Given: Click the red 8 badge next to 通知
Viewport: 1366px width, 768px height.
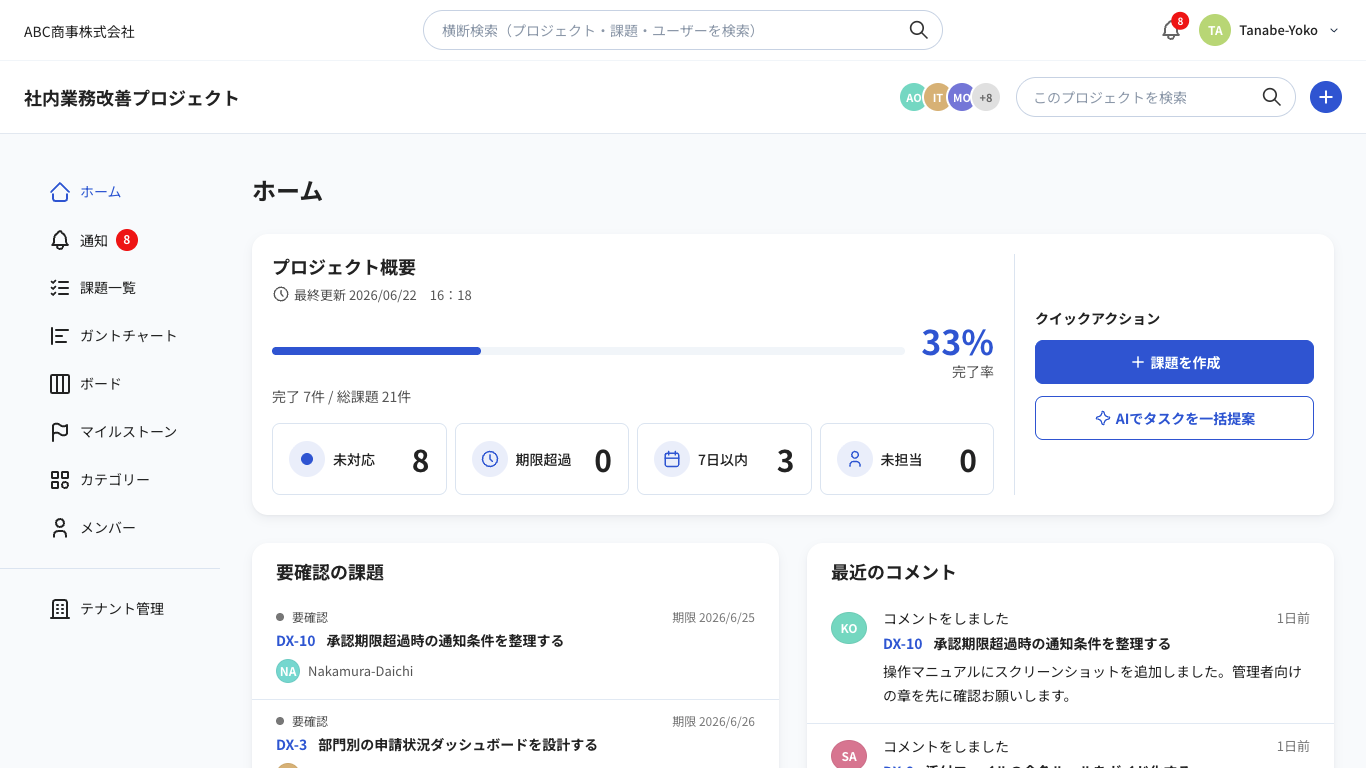Looking at the screenshot, I should pyautogui.click(x=127, y=240).
